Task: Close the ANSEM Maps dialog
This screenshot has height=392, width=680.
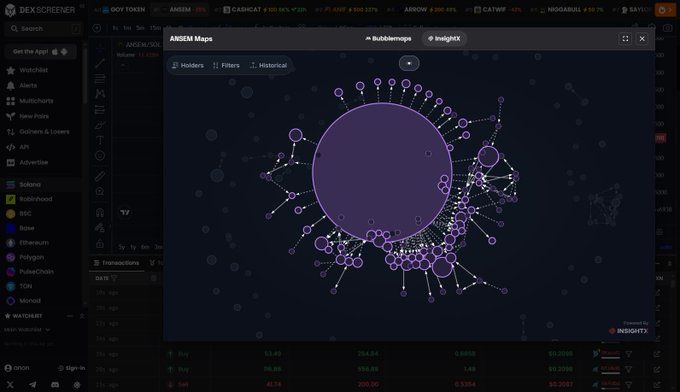Action: [x=642, y=39]
